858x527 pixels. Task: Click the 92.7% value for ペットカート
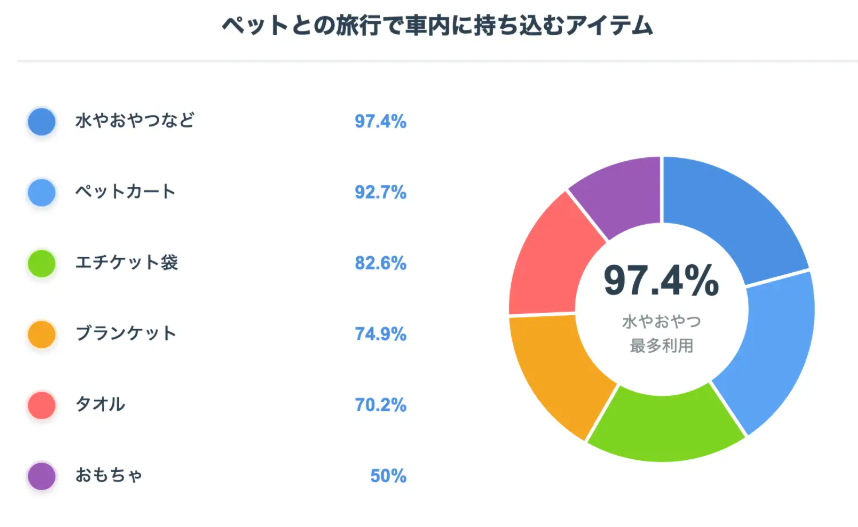(x=380, y=192)
